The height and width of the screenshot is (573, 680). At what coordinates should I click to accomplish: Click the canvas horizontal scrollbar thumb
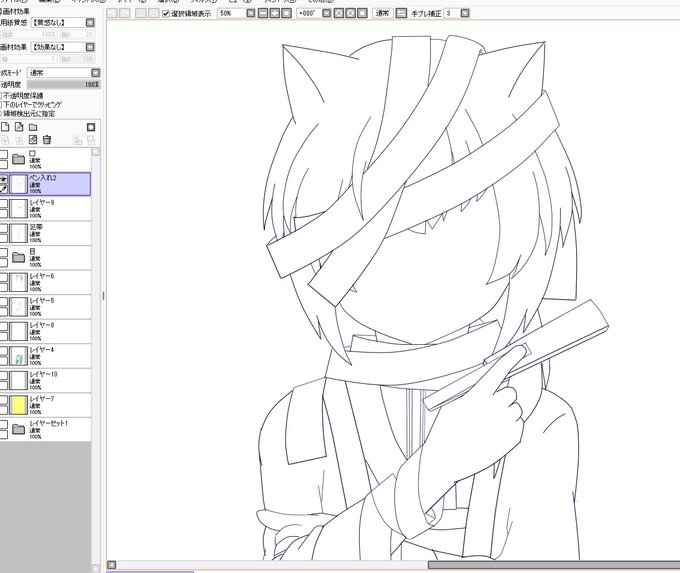[554, 565]
